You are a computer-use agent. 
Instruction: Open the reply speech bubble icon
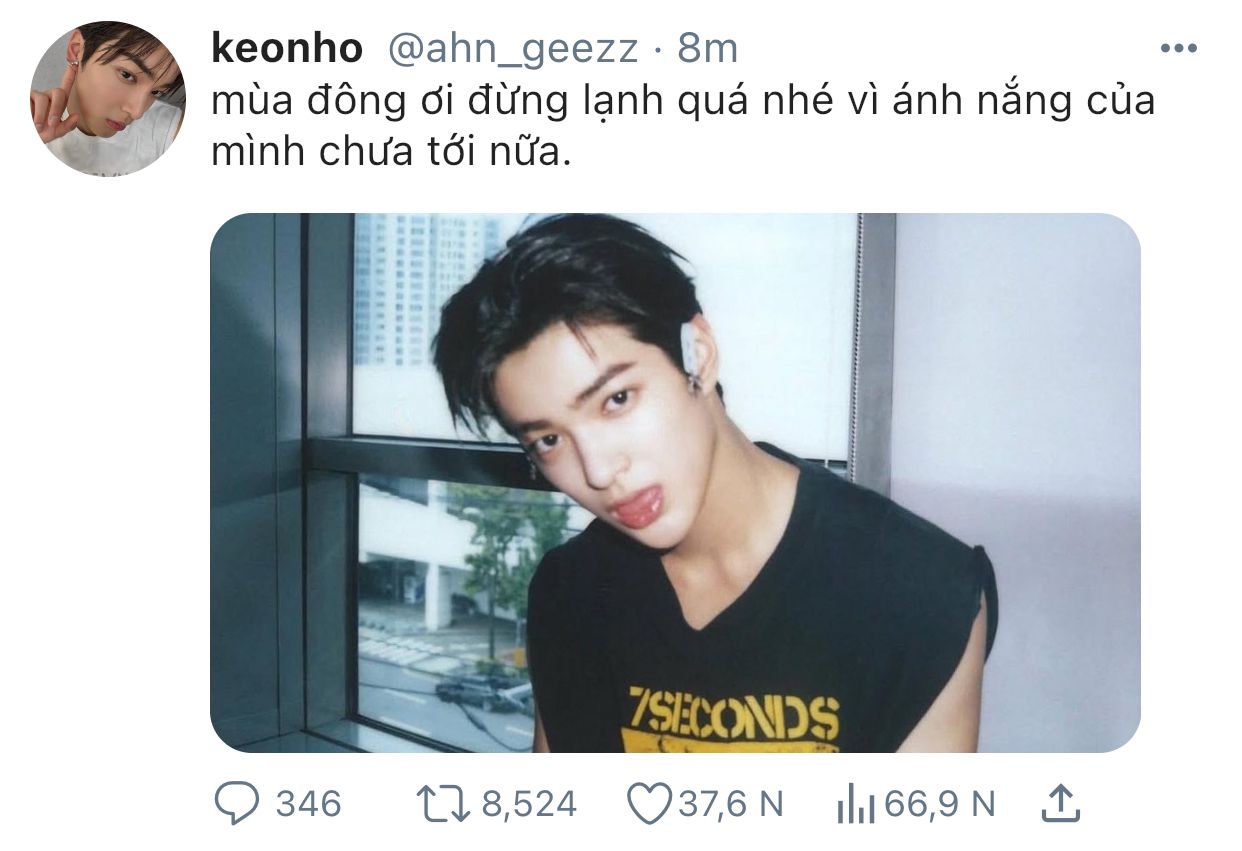point(237,803)
